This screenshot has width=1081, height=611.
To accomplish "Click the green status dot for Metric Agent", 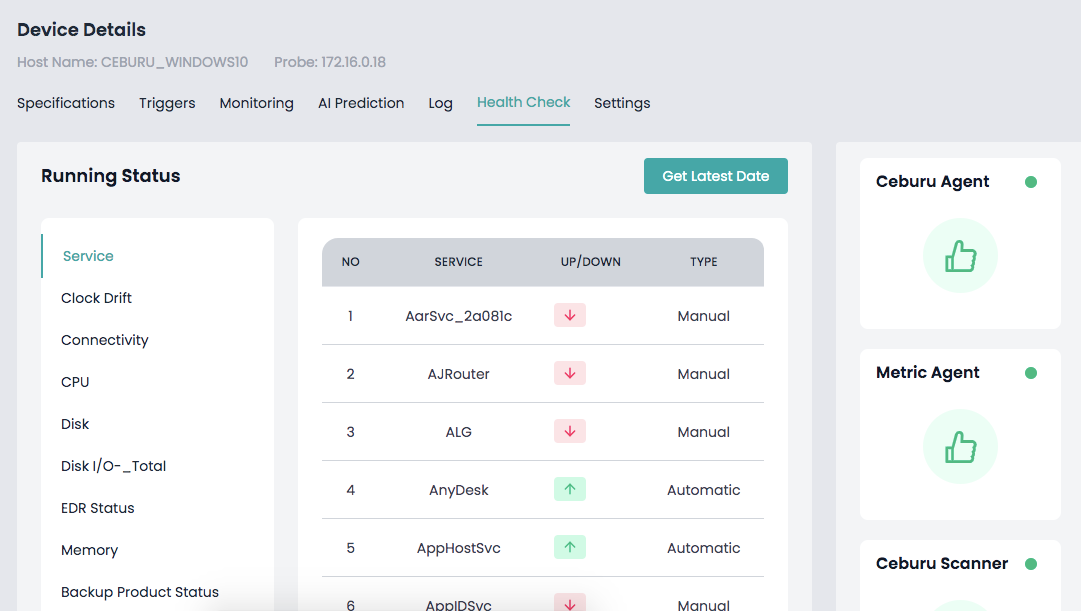I will [x=1031, y=373].
